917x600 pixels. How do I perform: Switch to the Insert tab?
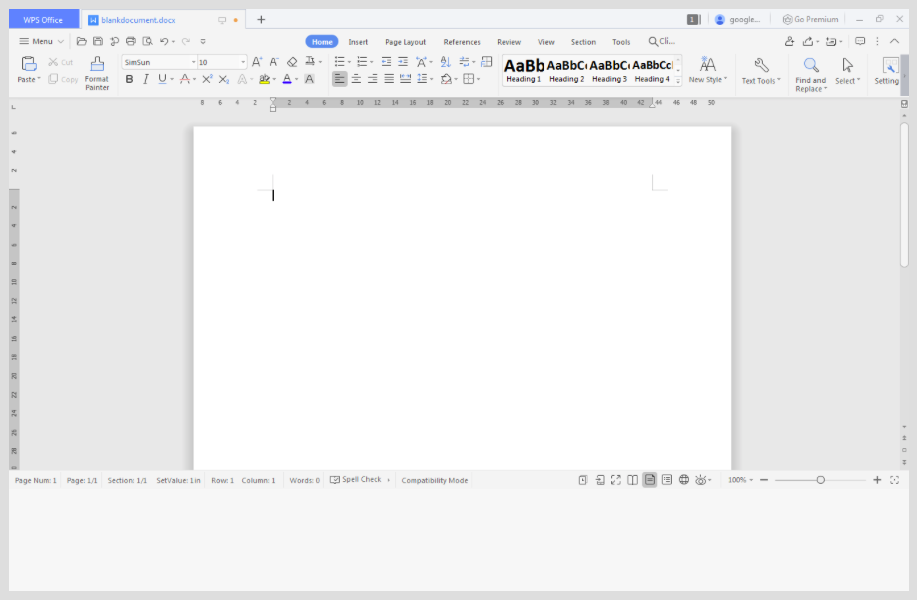(358, 42)
